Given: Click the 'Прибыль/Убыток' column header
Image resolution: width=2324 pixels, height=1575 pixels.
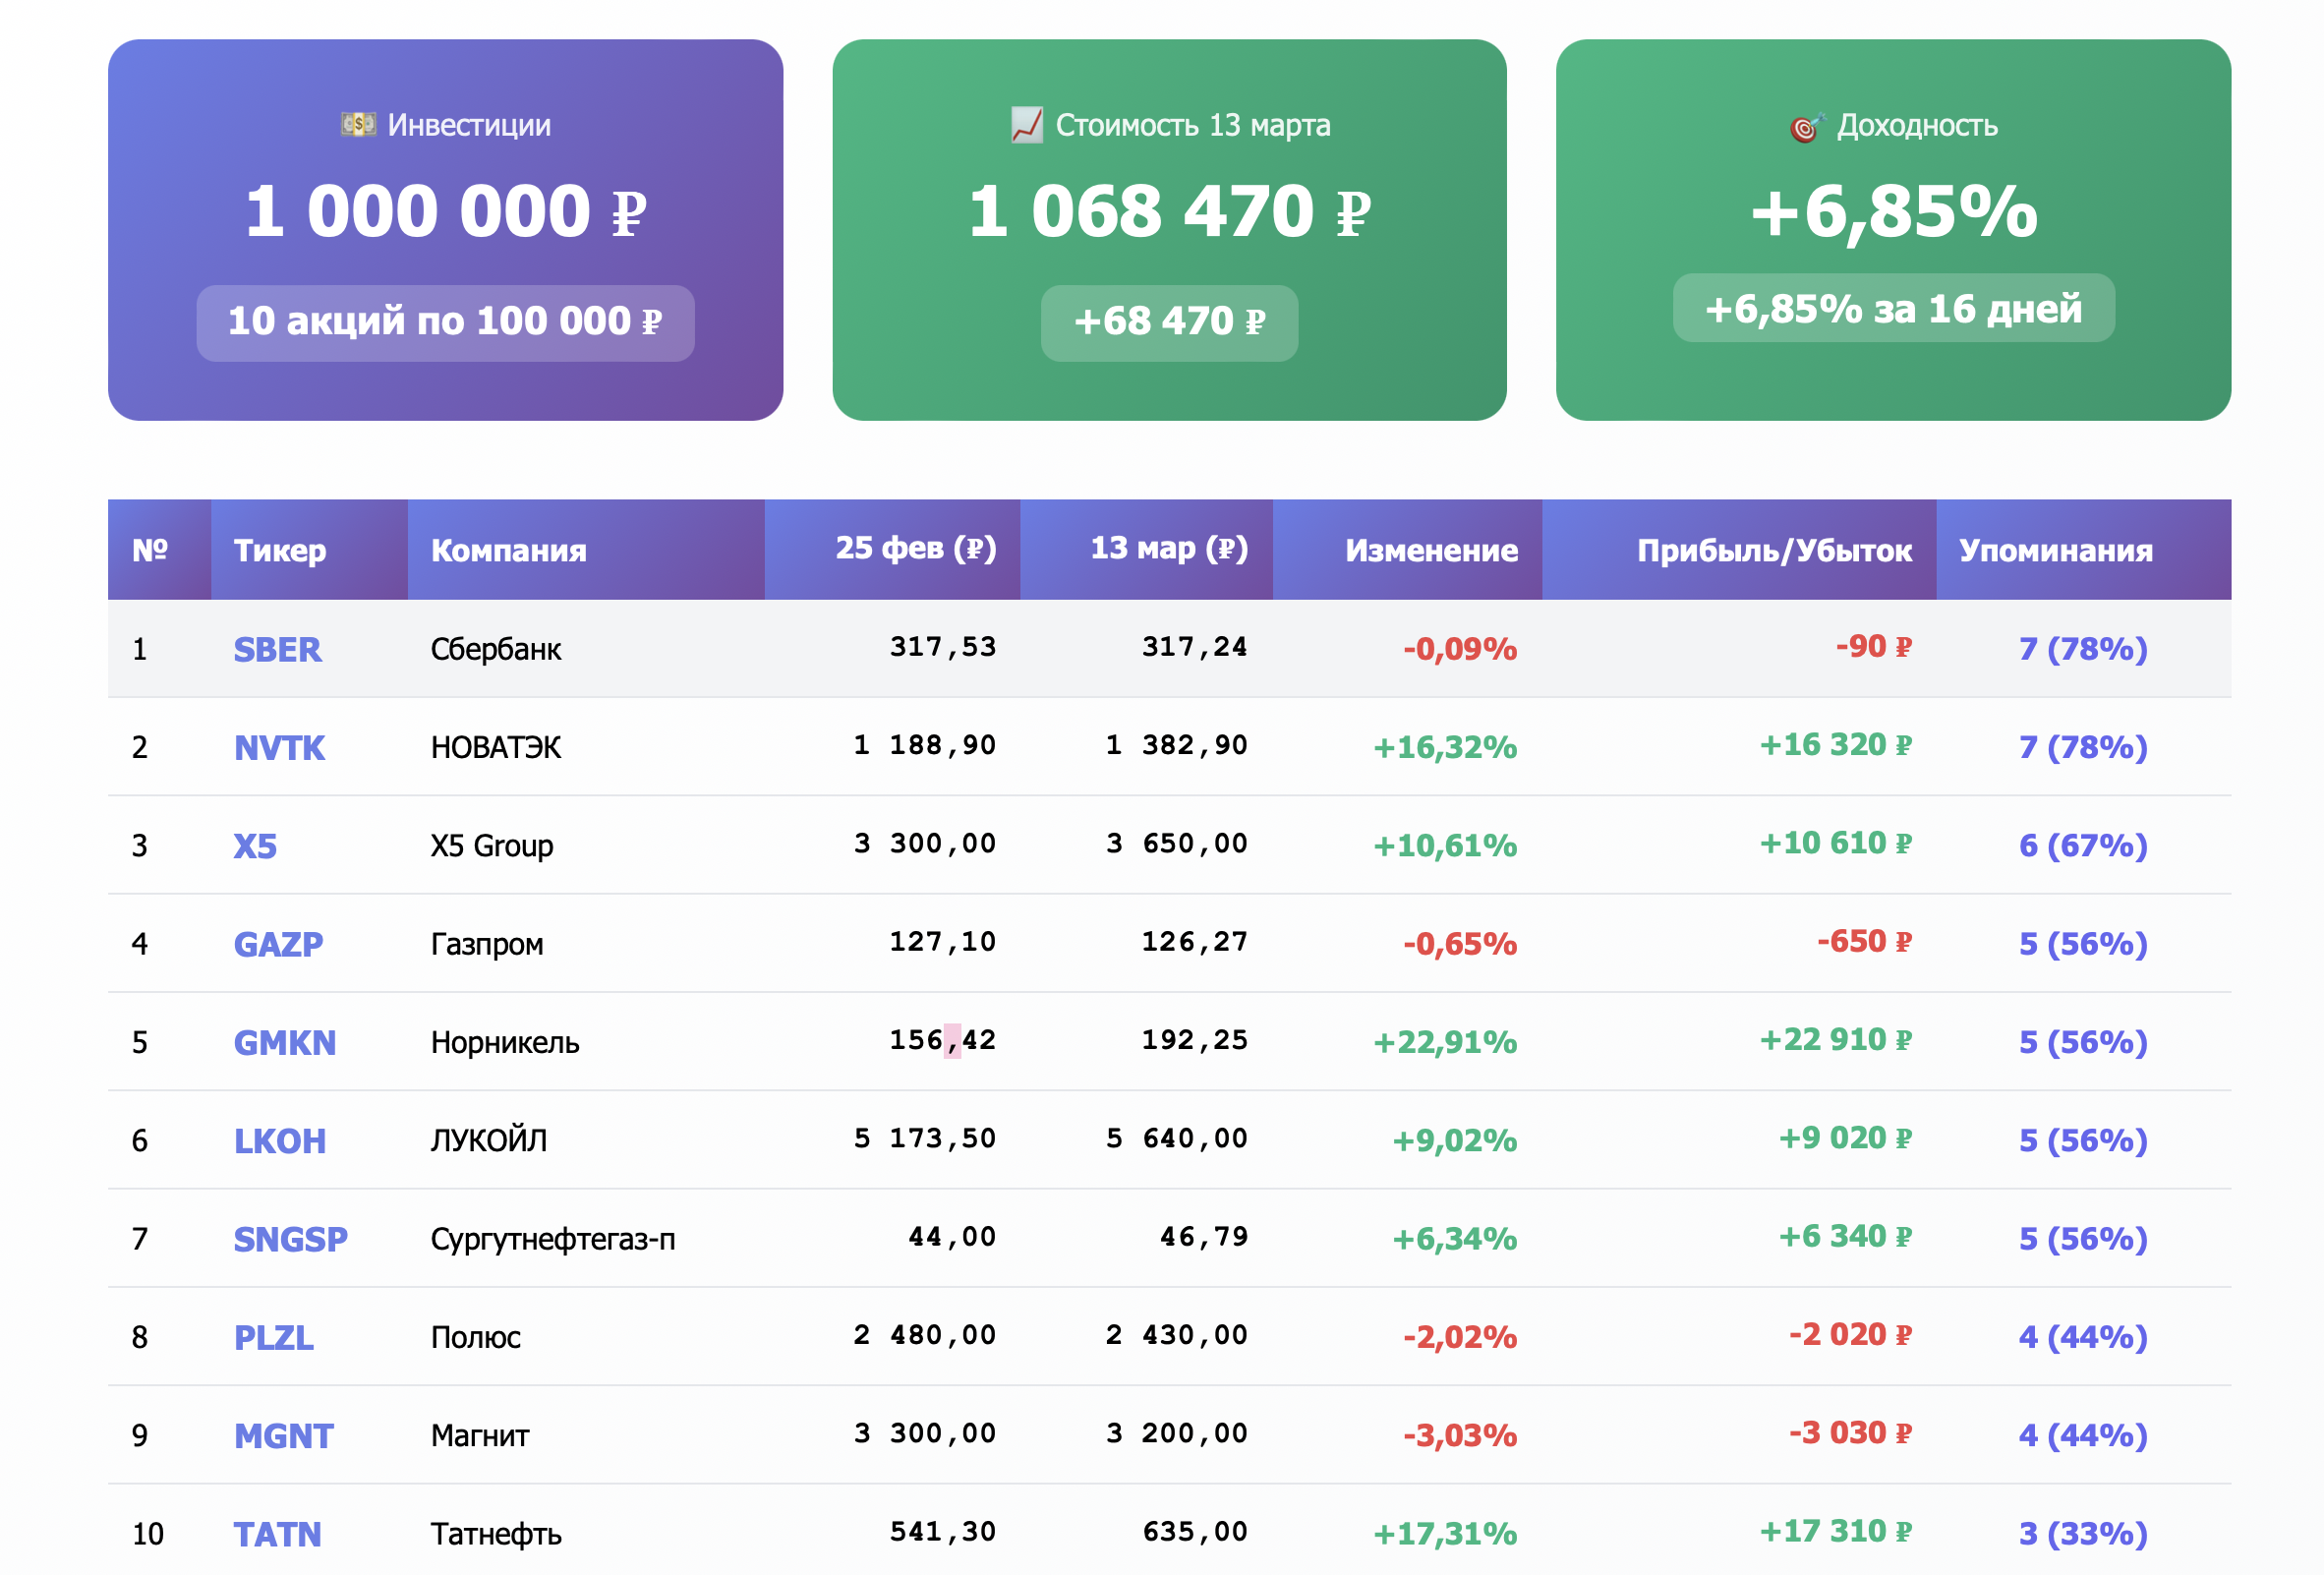Looking at the screenshot, I should pyautogui.click(x=1773, y=550).
